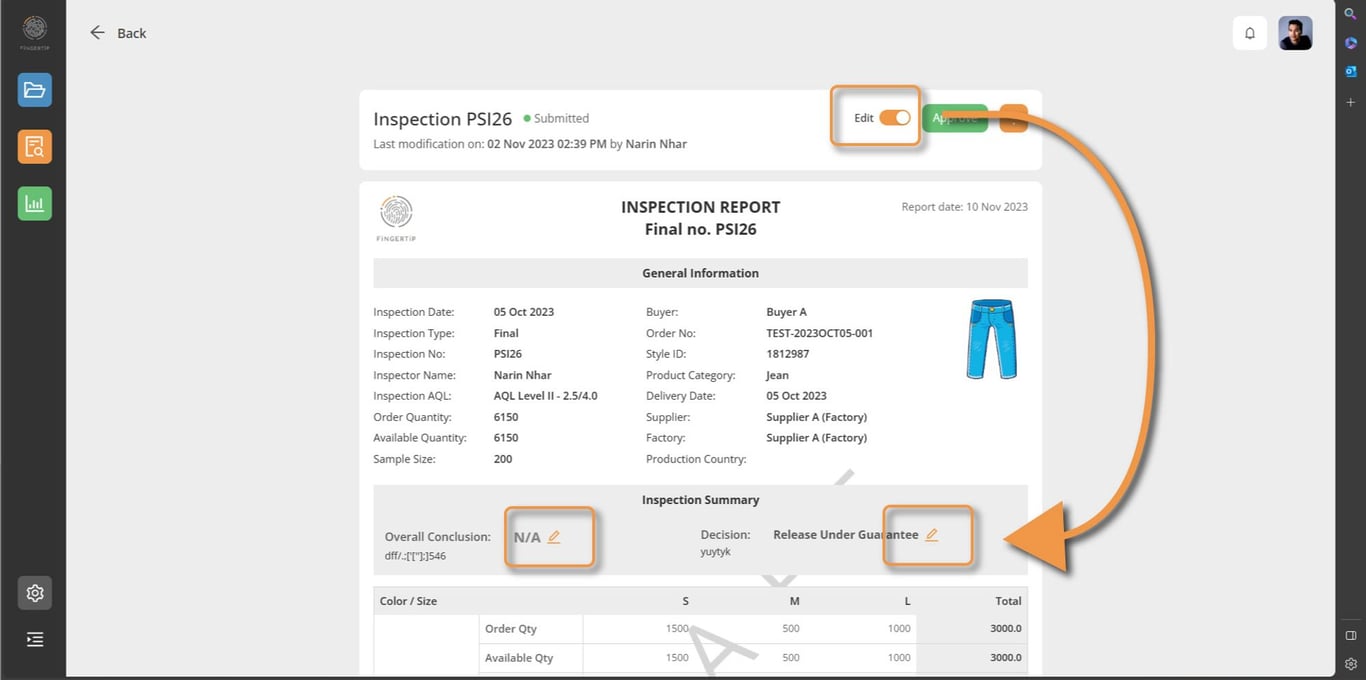This screenshot has width=1366, height=680.
Task: Open the Outlook icon in browser sidebar
Action: pyautogui.click(x=1351, y=71)
